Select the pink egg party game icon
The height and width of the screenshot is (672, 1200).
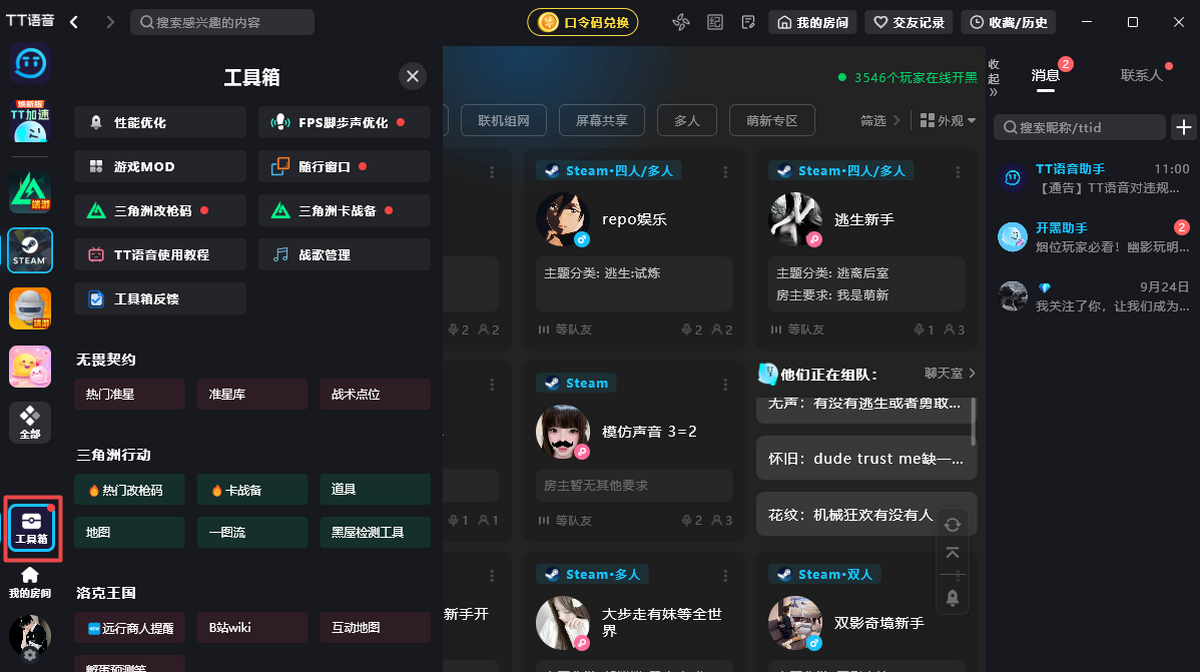tap(30, 366)
